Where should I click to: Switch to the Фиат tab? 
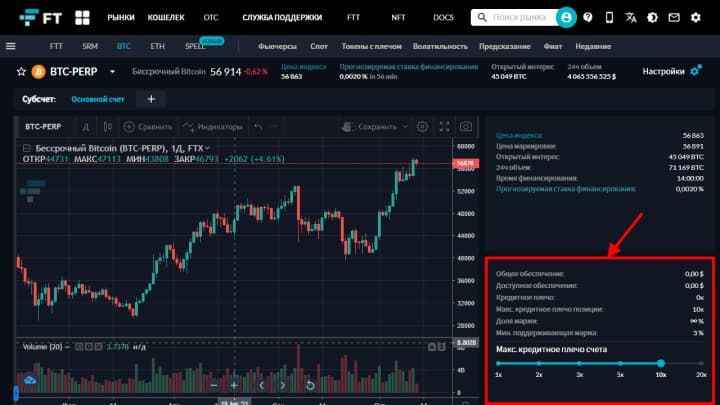click(x=553, y=46)
